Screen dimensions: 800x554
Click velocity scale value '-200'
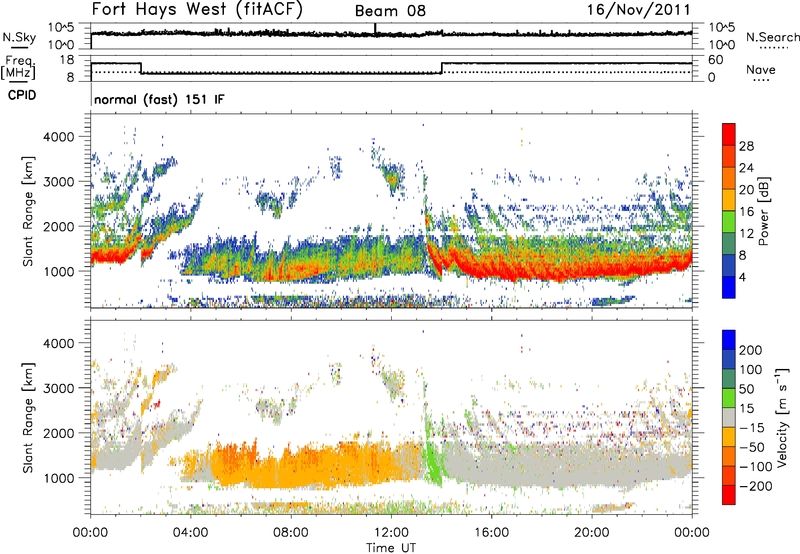click(754, 486)
